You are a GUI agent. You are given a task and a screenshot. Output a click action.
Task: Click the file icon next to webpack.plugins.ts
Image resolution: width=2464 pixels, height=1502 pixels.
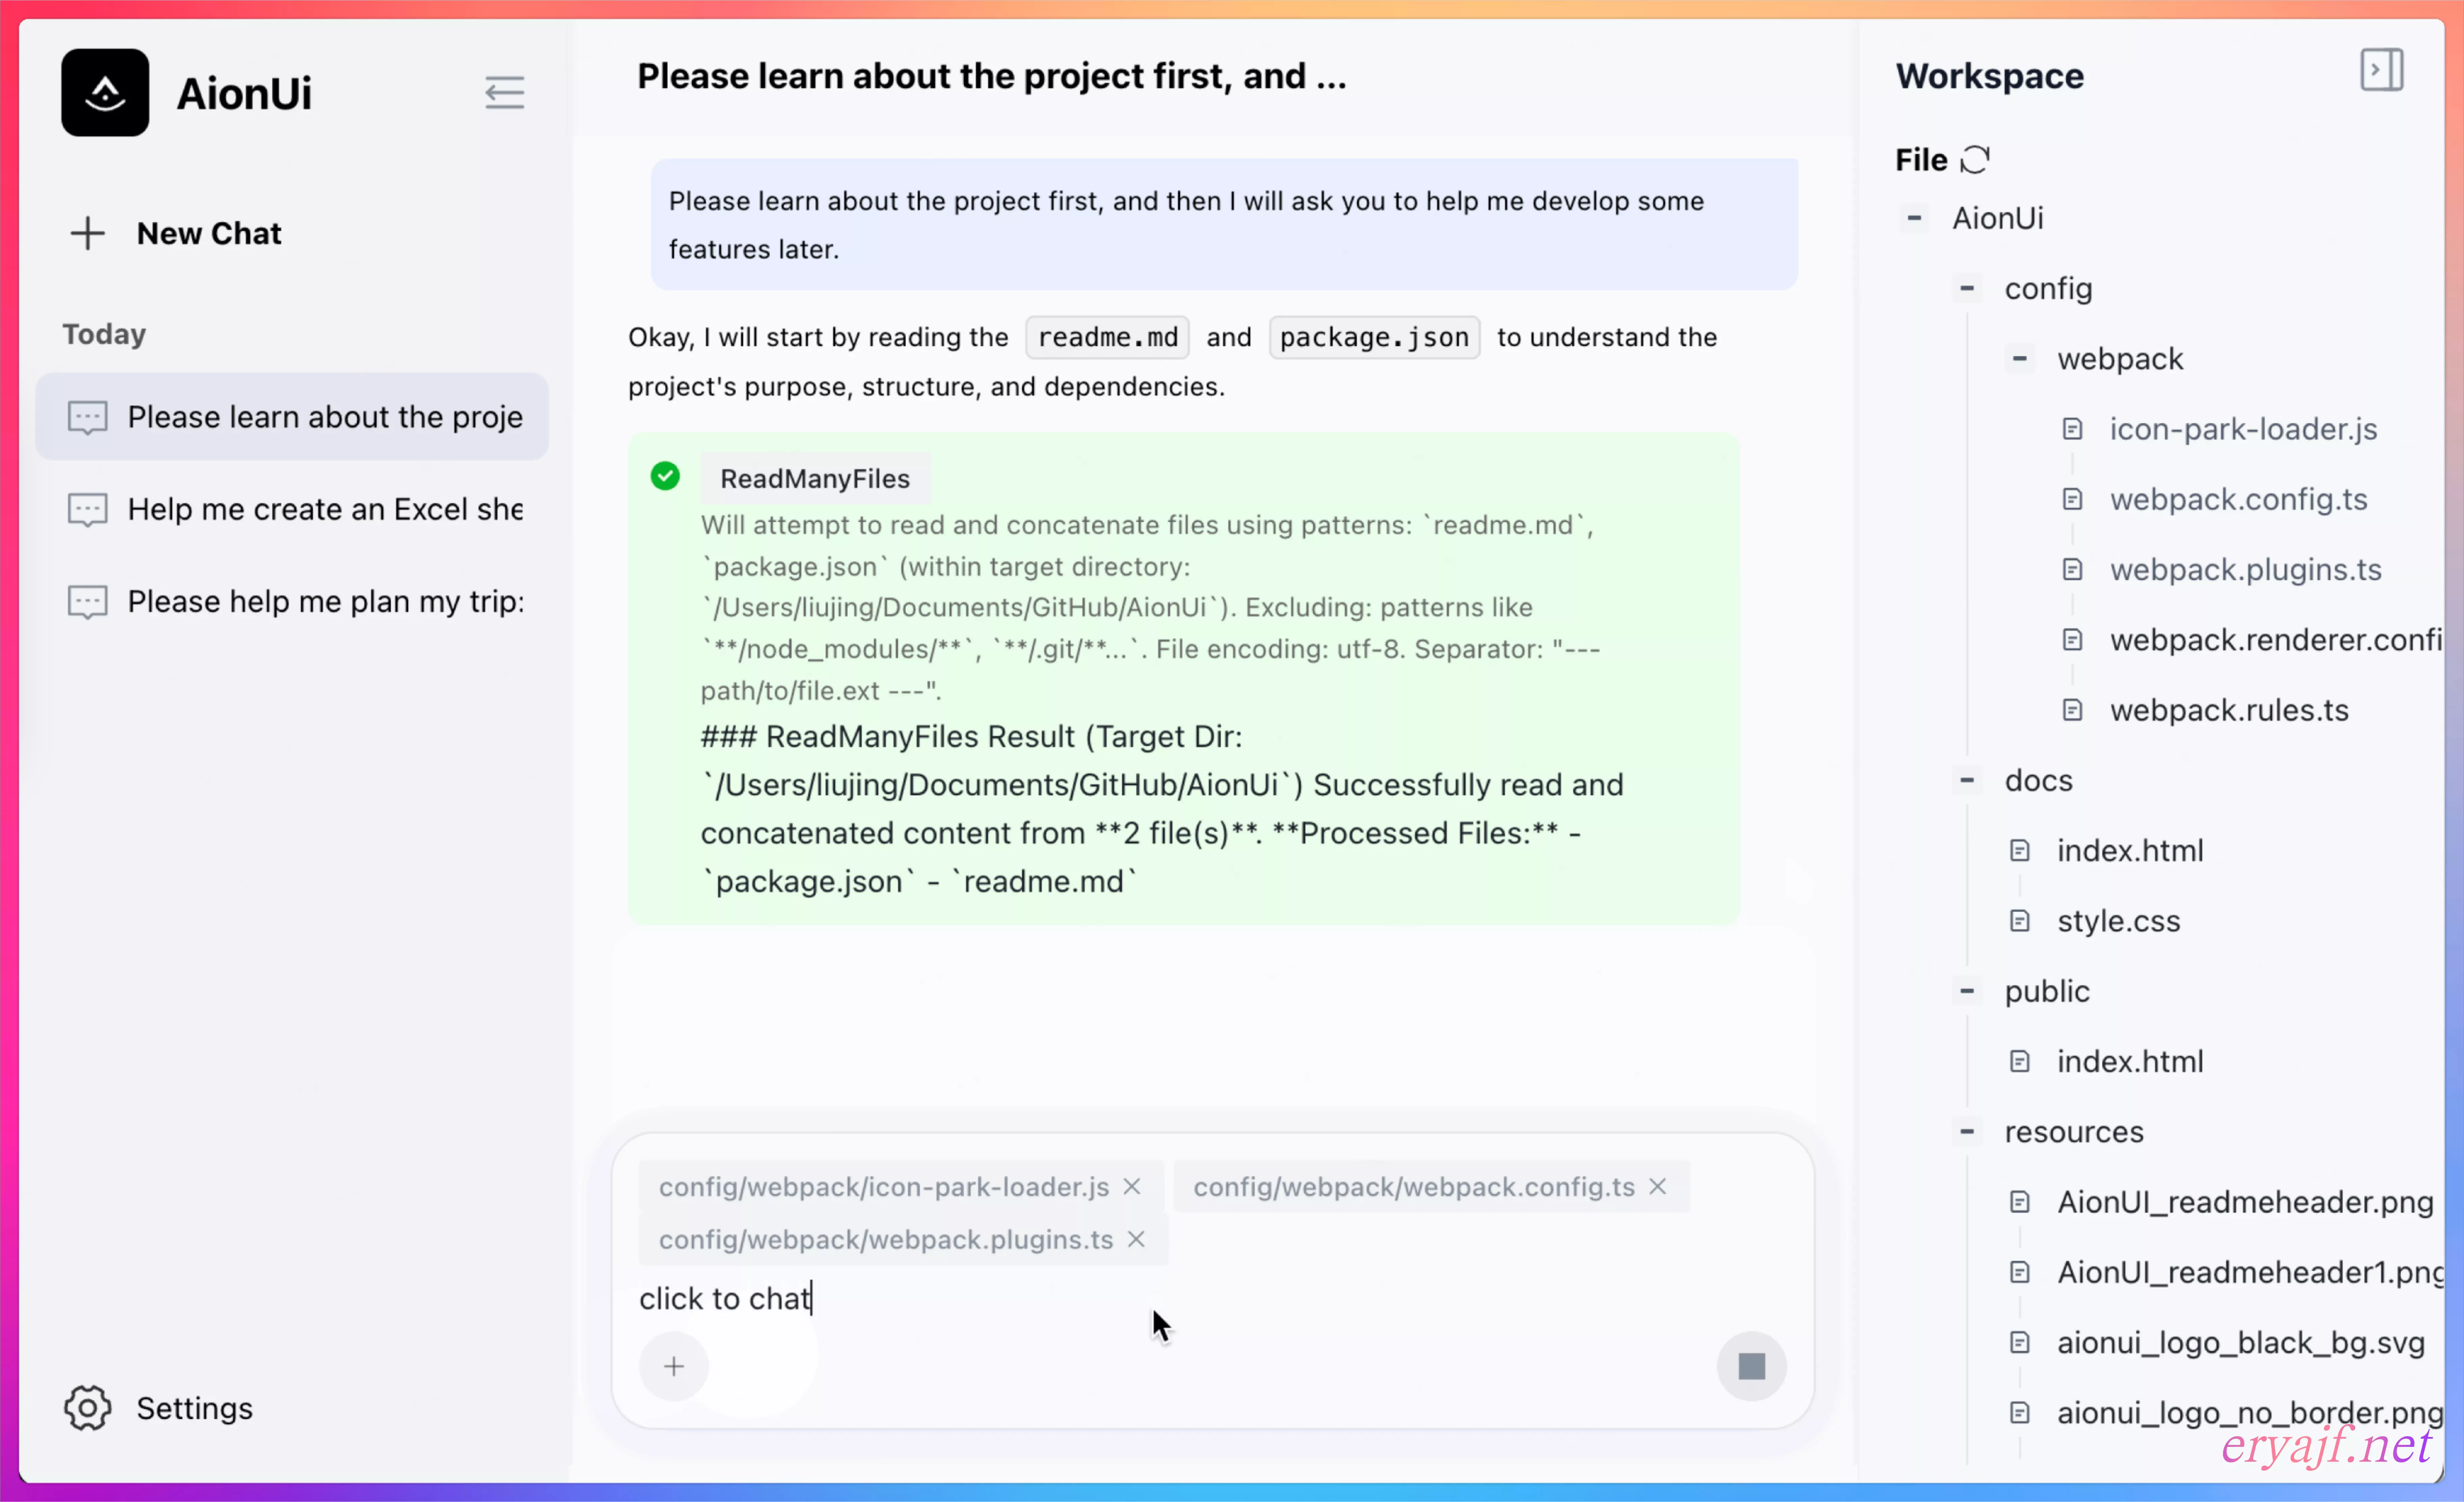[x=2073, y=569]
